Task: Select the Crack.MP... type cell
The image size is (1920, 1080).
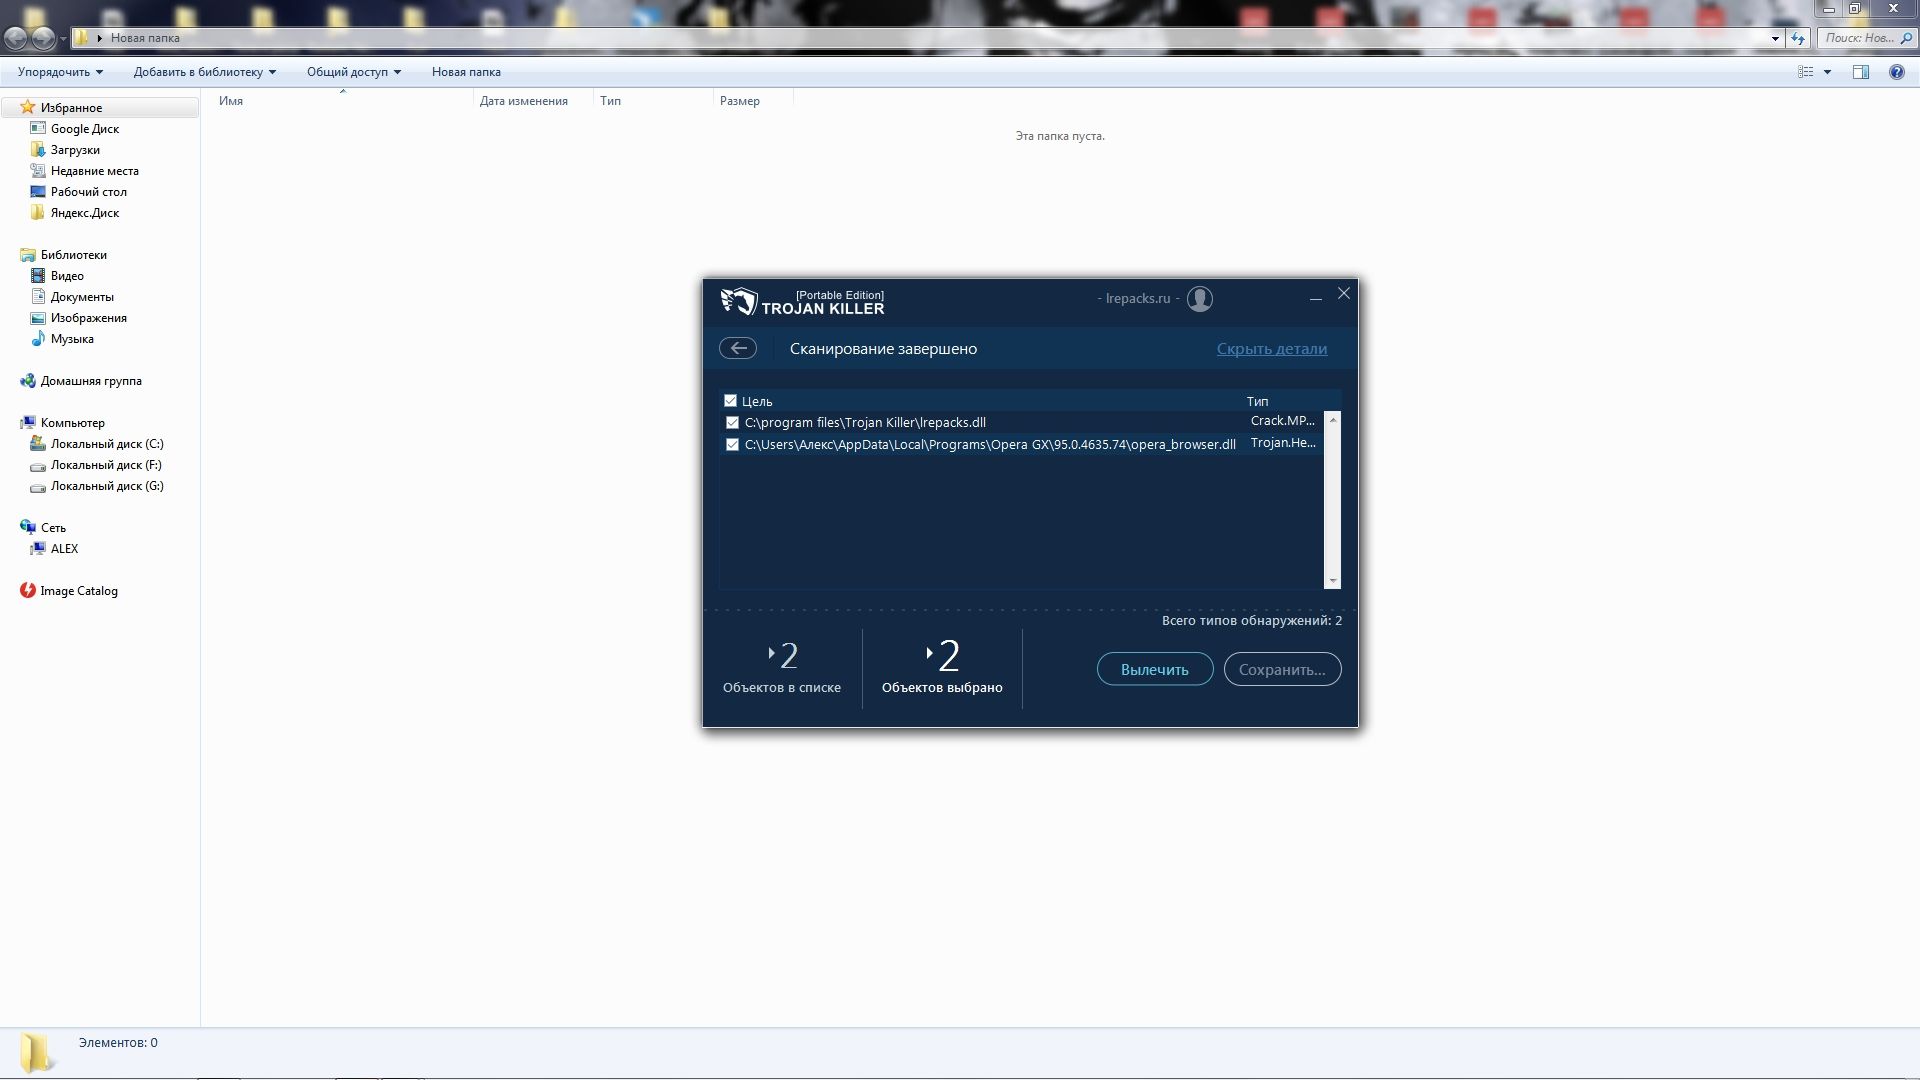Action: 1283,421
